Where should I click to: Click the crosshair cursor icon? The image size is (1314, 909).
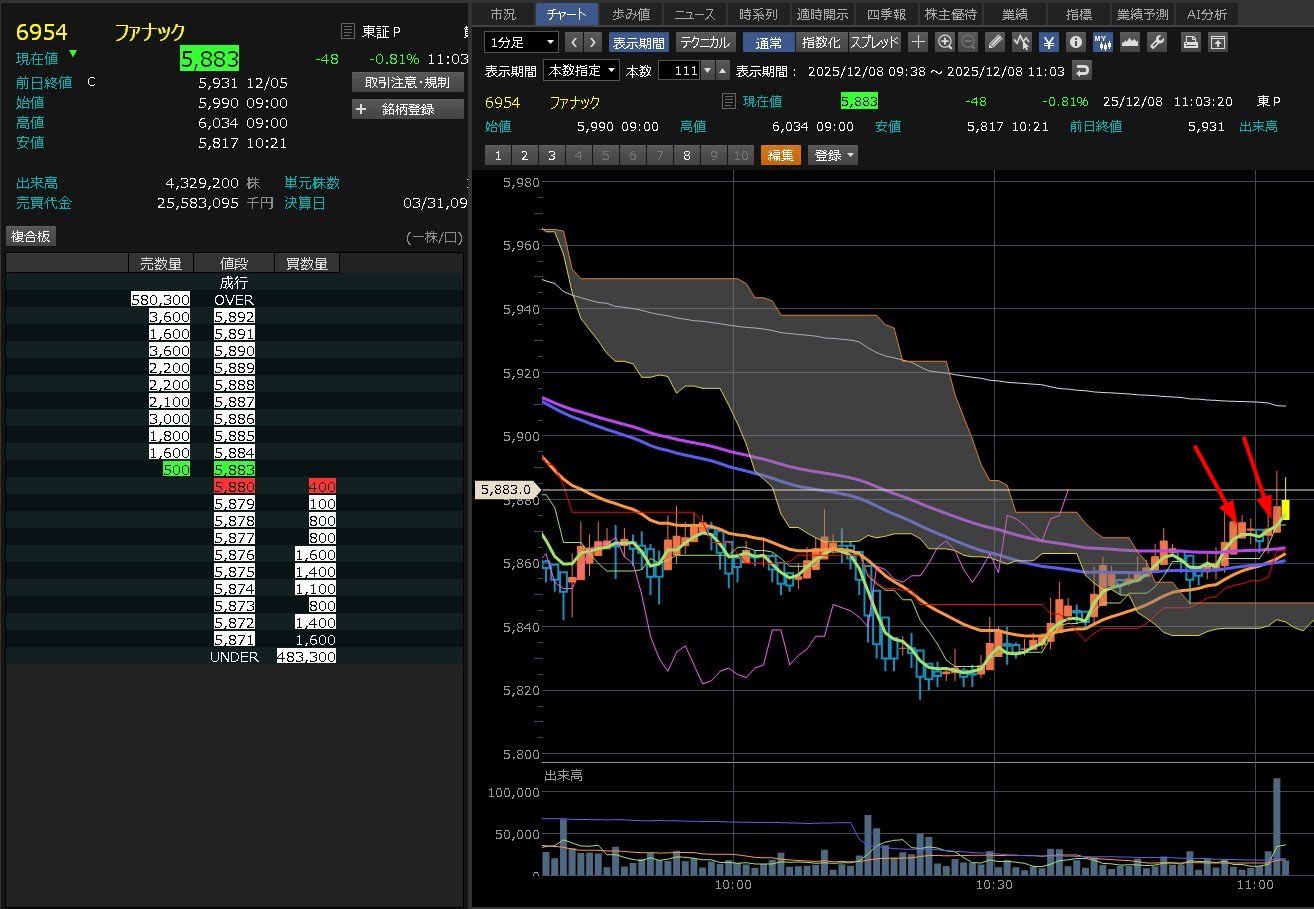918,42
